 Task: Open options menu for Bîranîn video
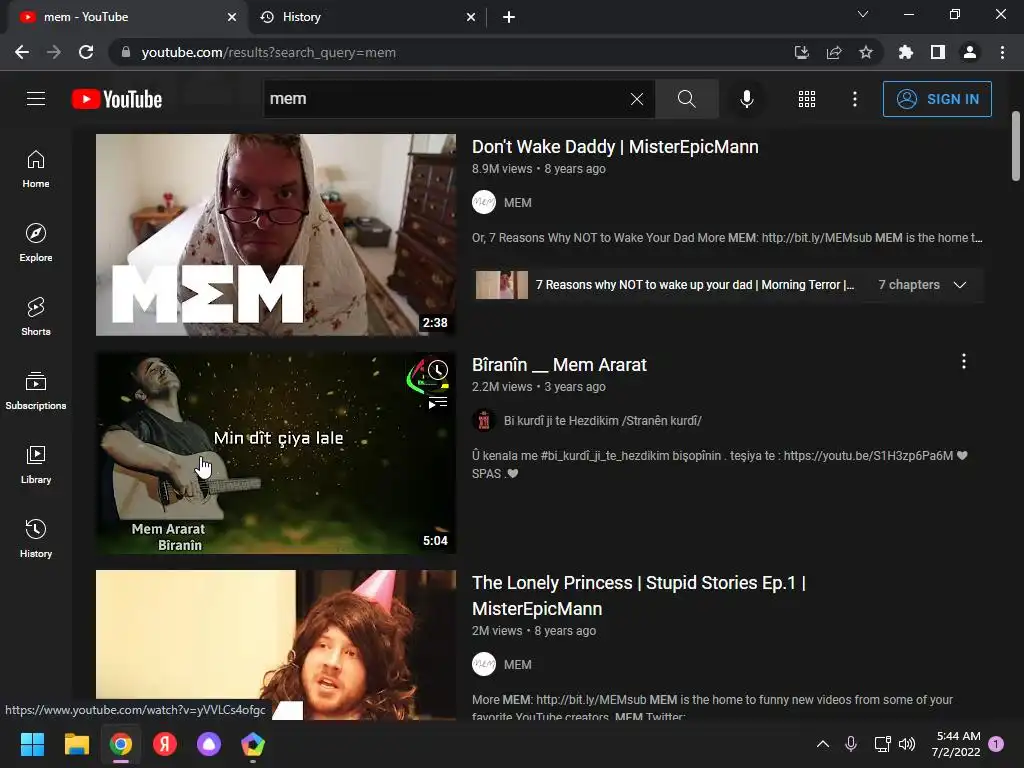coord(963,361)
